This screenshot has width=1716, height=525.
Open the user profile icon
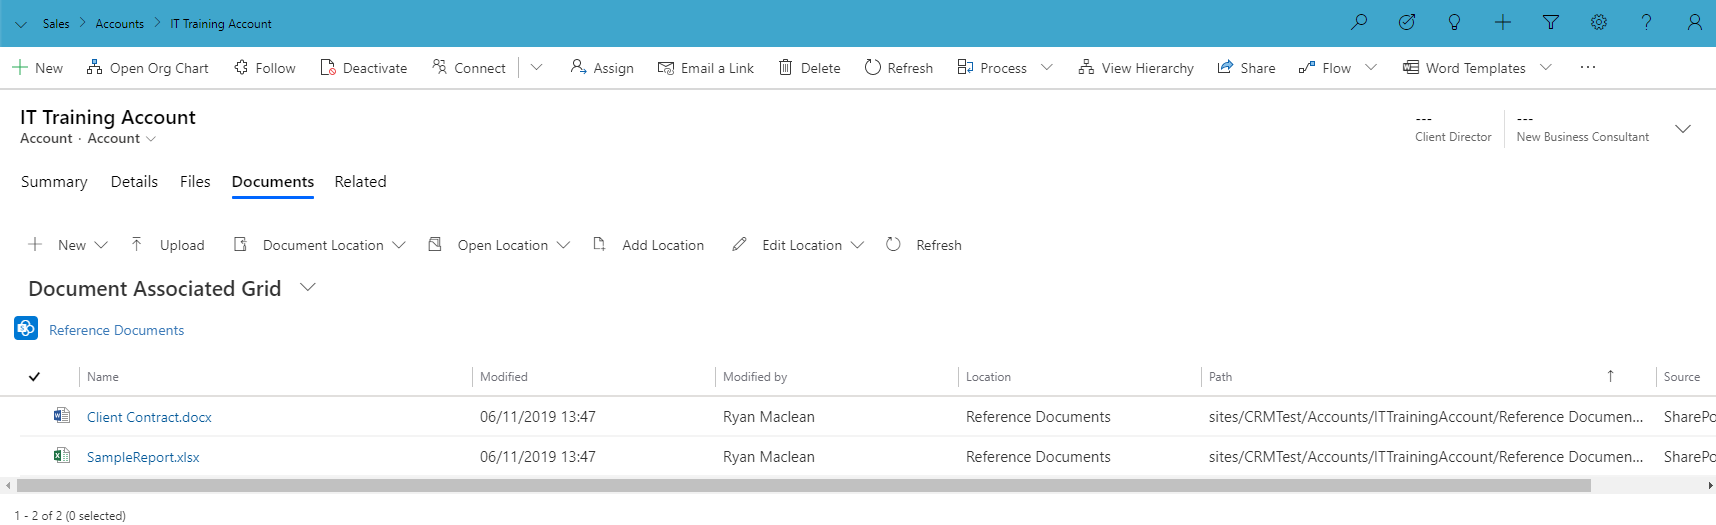(1695, 22)
